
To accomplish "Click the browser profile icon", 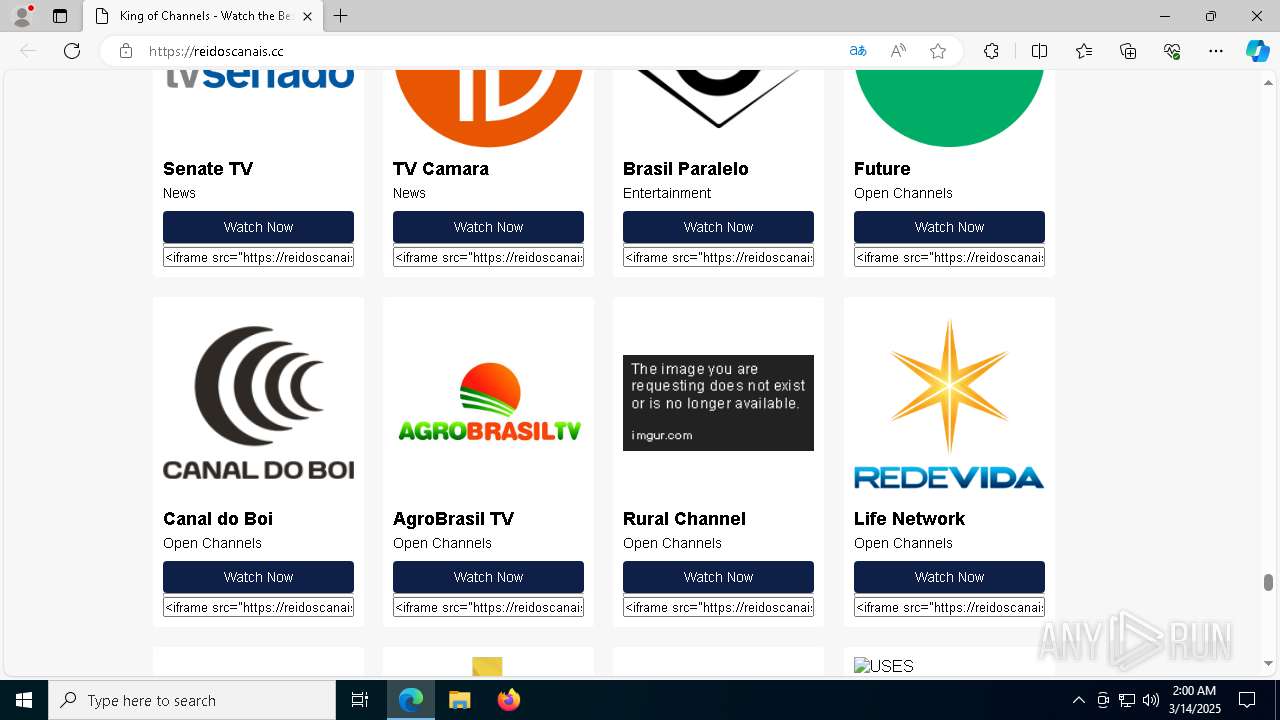I will click(x=22, y=16).
